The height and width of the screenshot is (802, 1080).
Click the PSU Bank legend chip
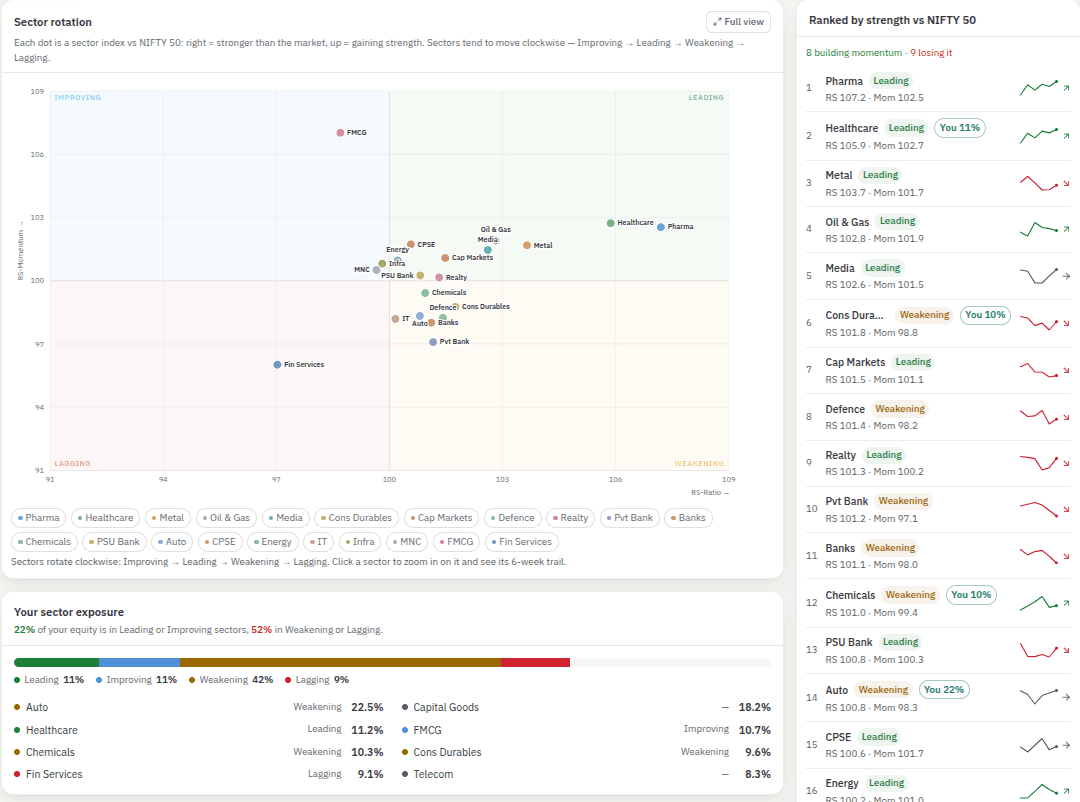tap(114, 542)
